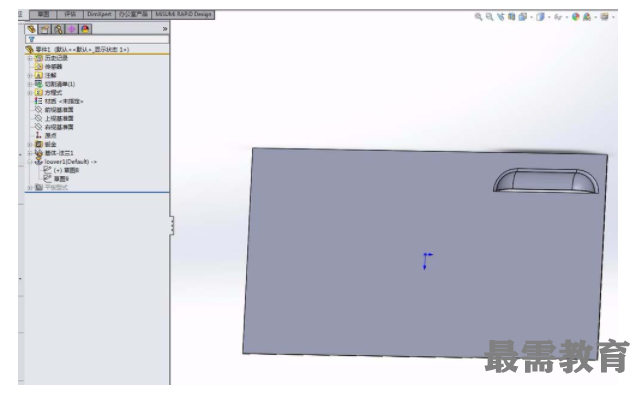Click the Previous View icon

click(x=501, y=17)
